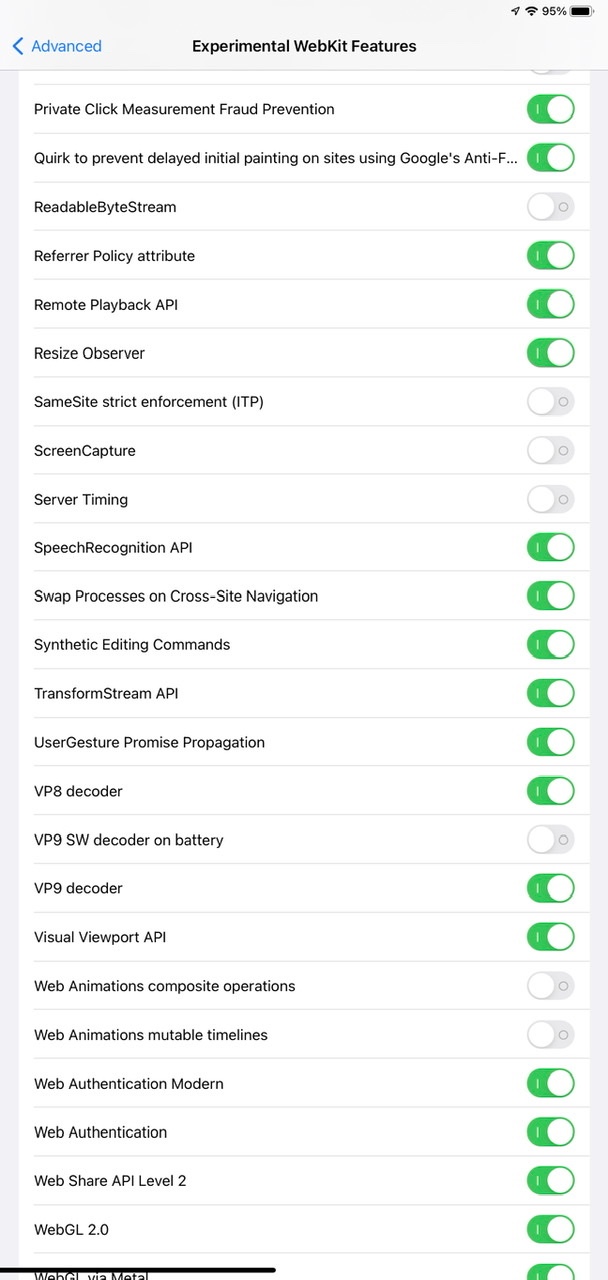Tap the location arrow status icon
This screenshot has width=608, height=1280.
click(x=515, y=11)
